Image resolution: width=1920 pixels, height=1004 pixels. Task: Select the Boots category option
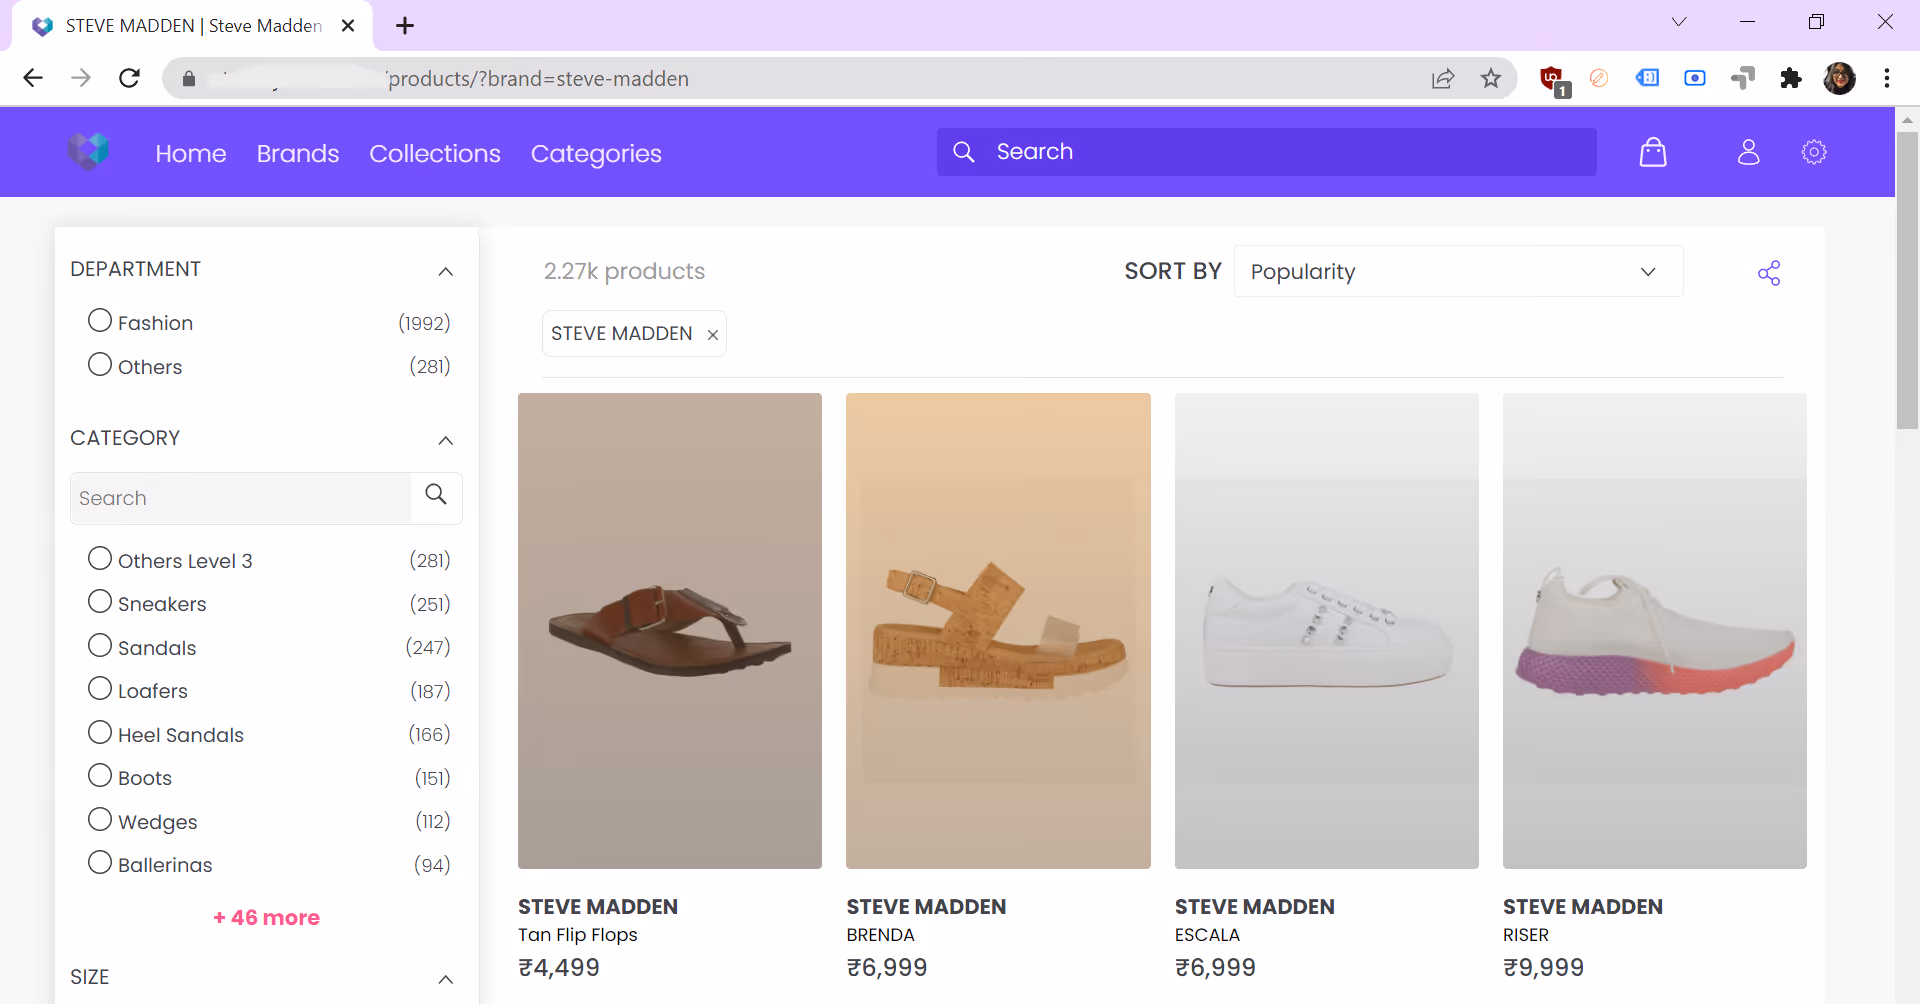click(x=100, y=775)
